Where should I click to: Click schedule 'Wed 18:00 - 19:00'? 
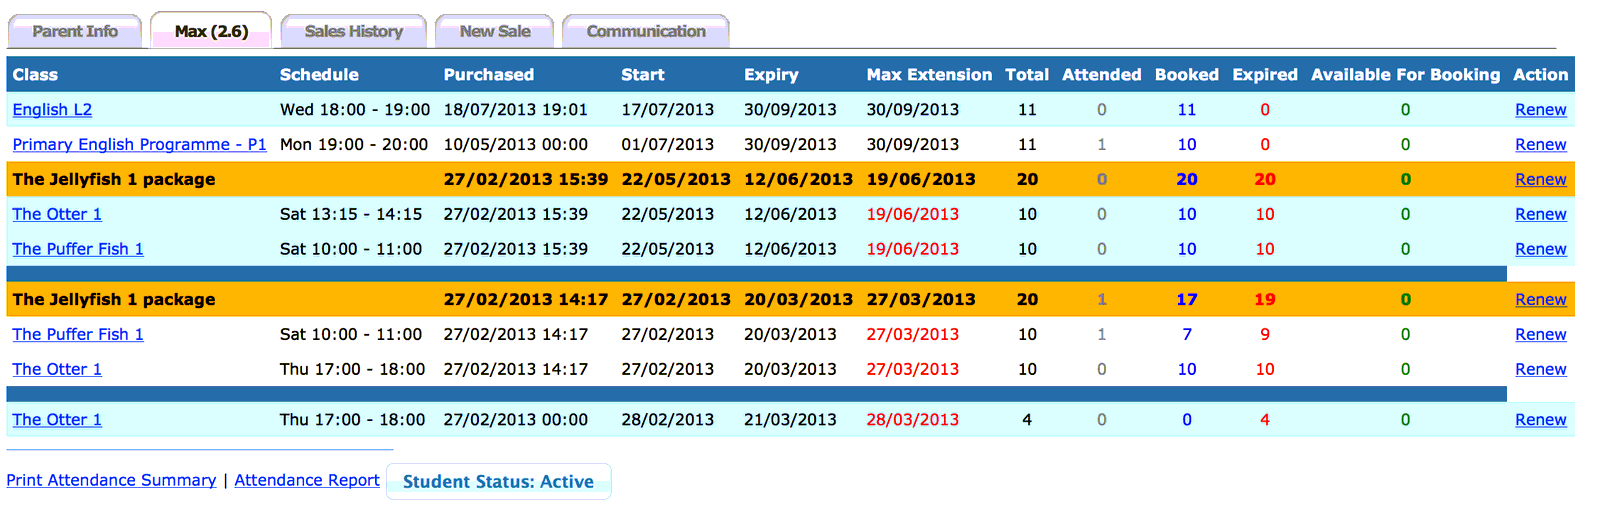355,110
